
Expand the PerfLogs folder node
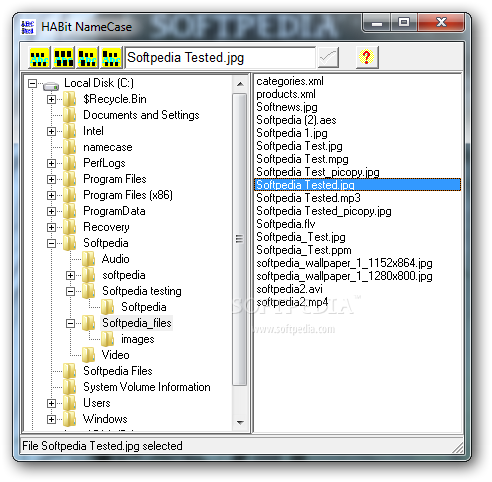coord(51,163)
